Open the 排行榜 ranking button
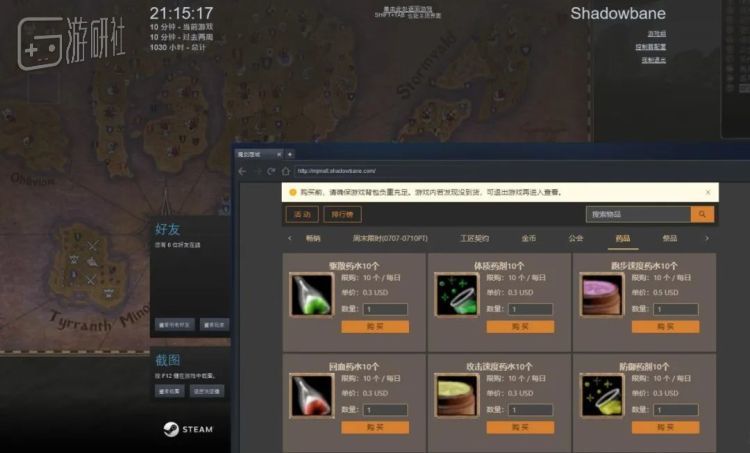 [342, 214]
